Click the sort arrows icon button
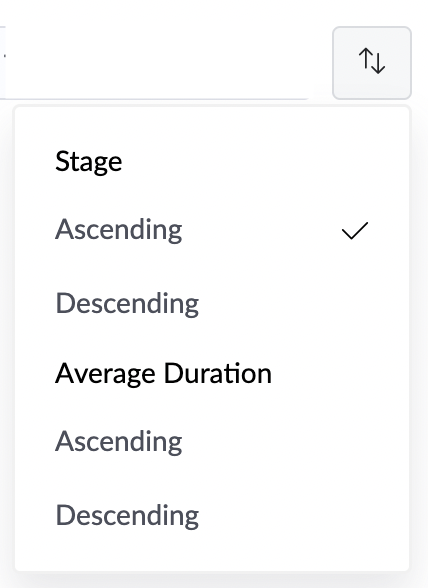The image size is (428, 588). pyautogui.click(x=372, y=63)
